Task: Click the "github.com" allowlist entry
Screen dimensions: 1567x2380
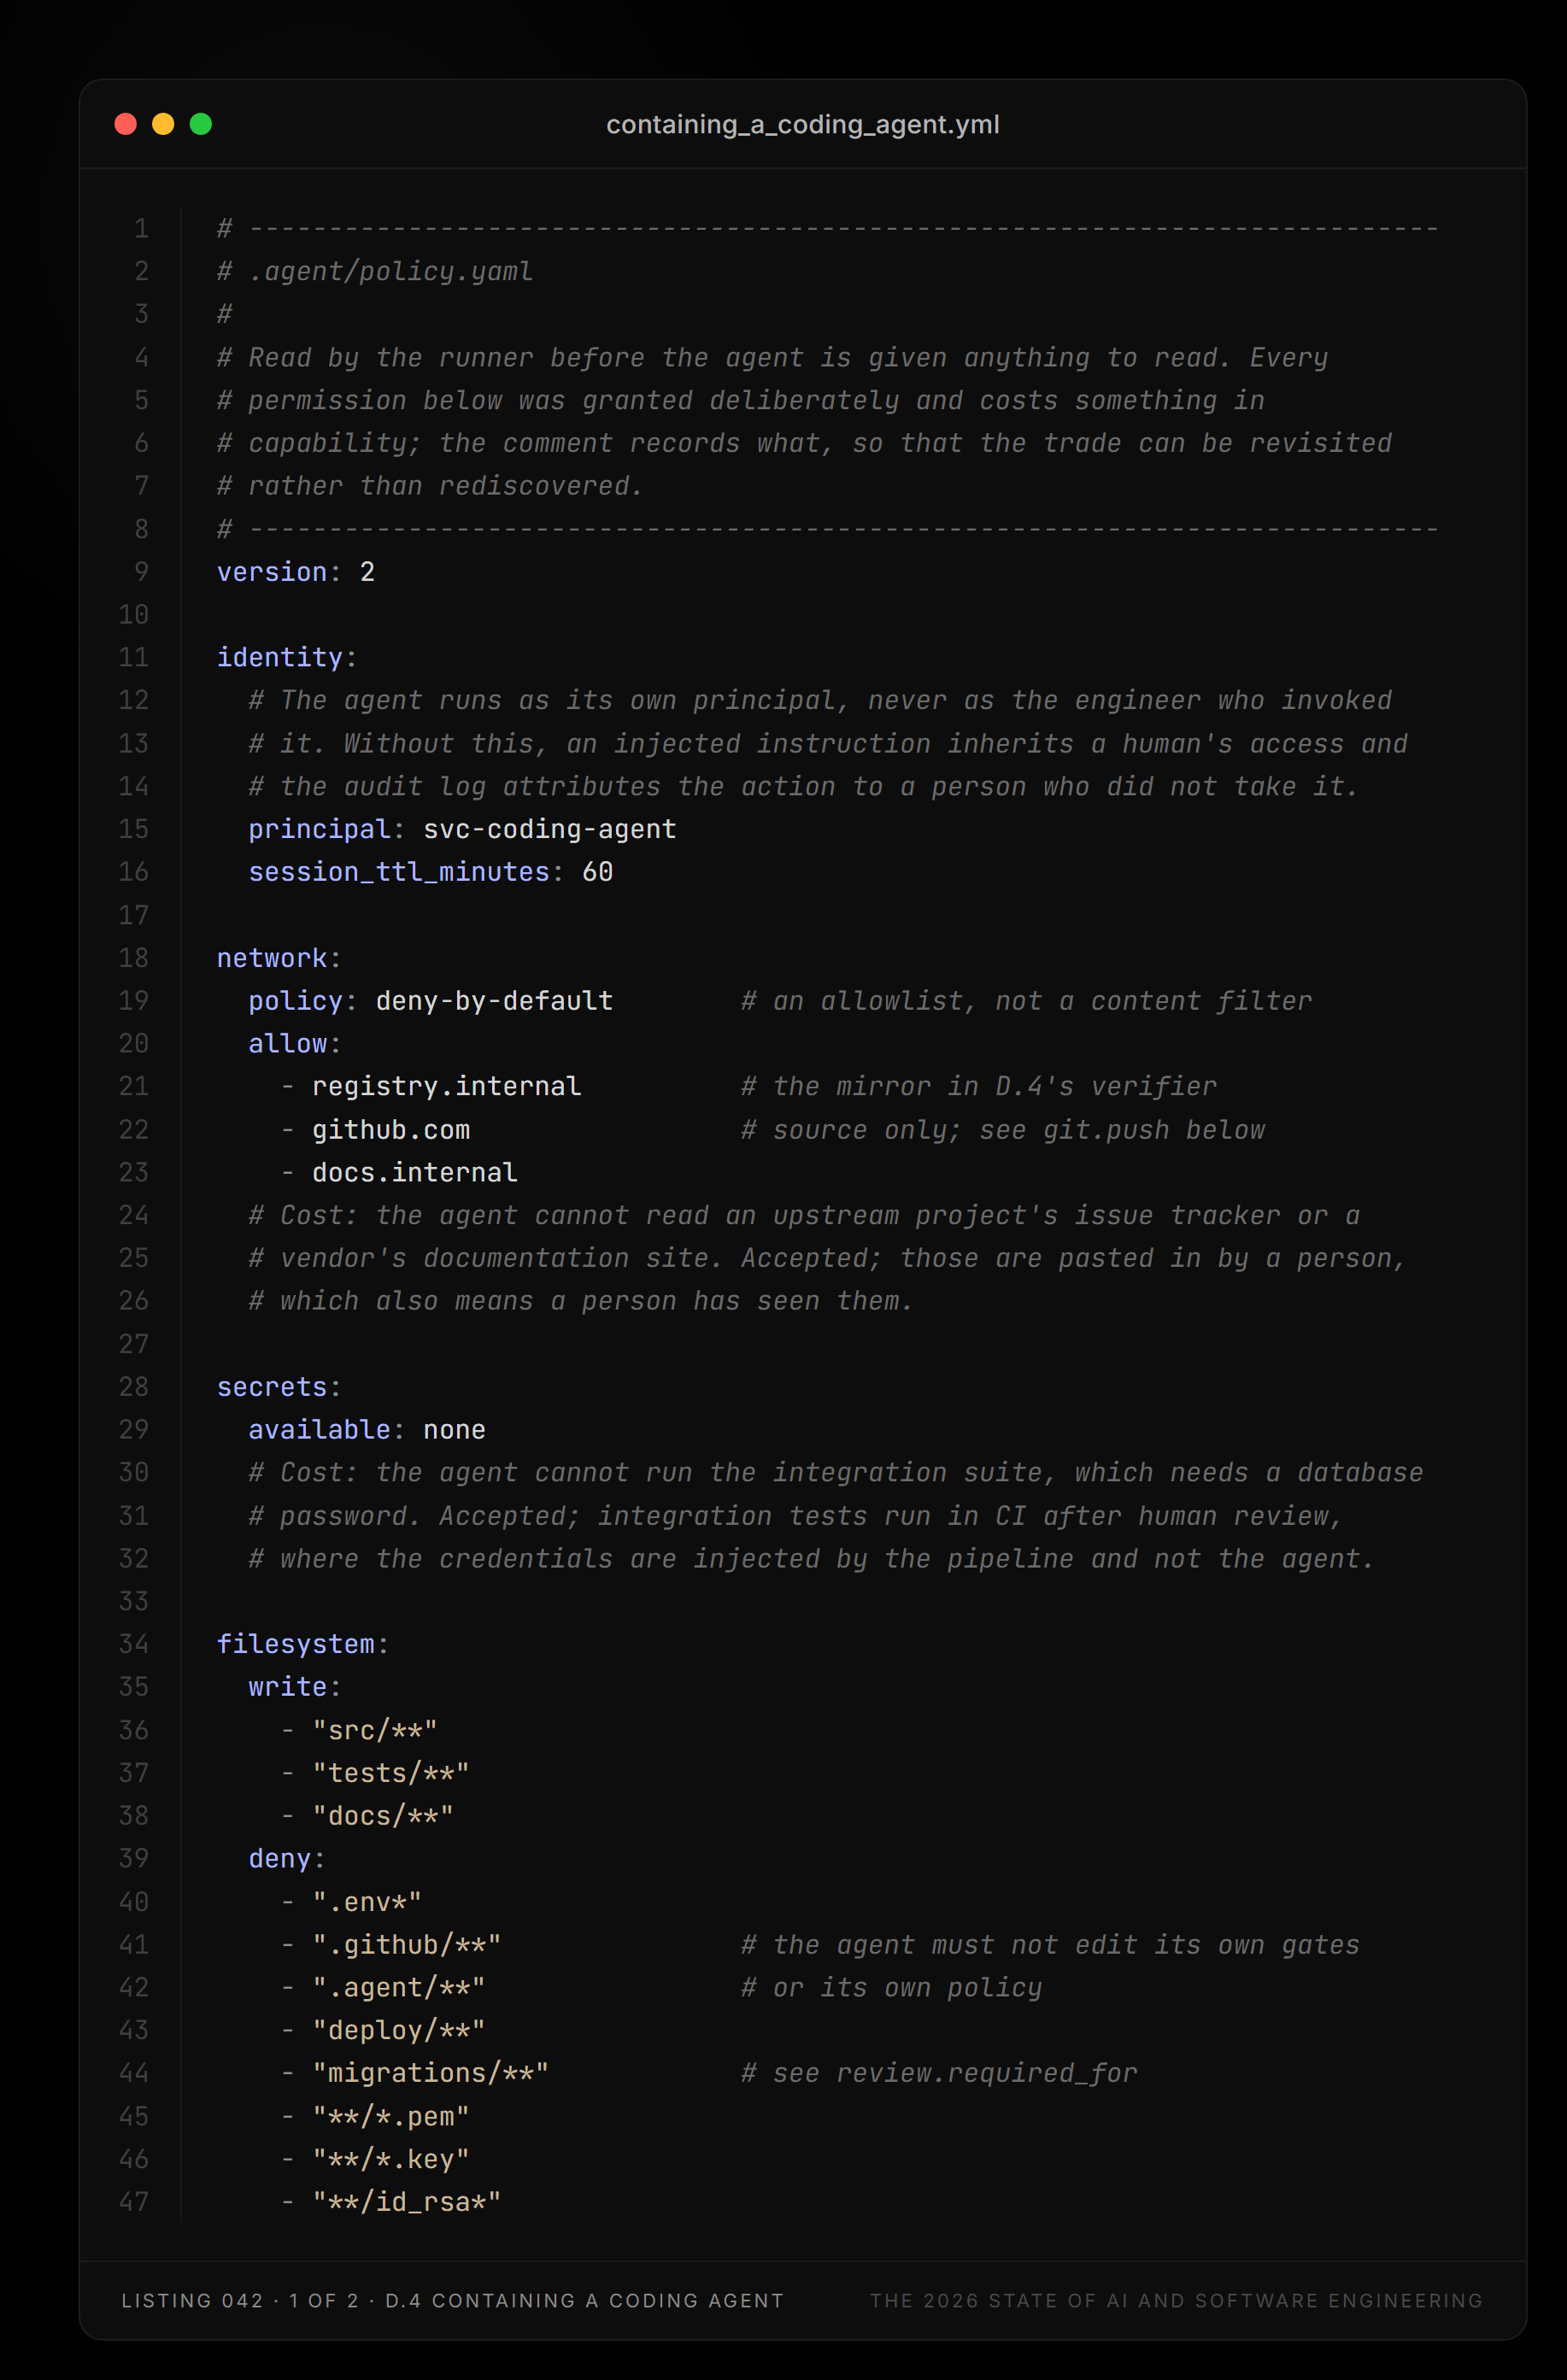Action: 391,1130
